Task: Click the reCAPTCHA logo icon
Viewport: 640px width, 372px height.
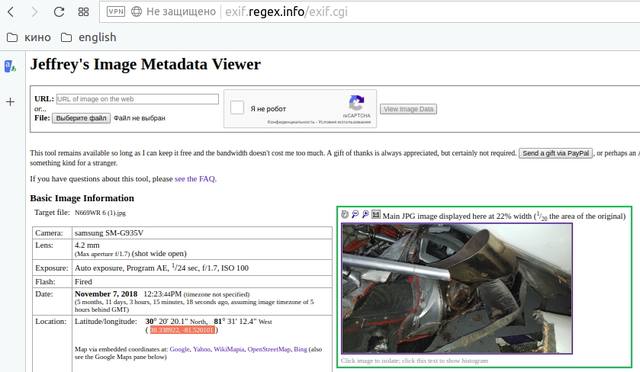Action: point(356,103)
